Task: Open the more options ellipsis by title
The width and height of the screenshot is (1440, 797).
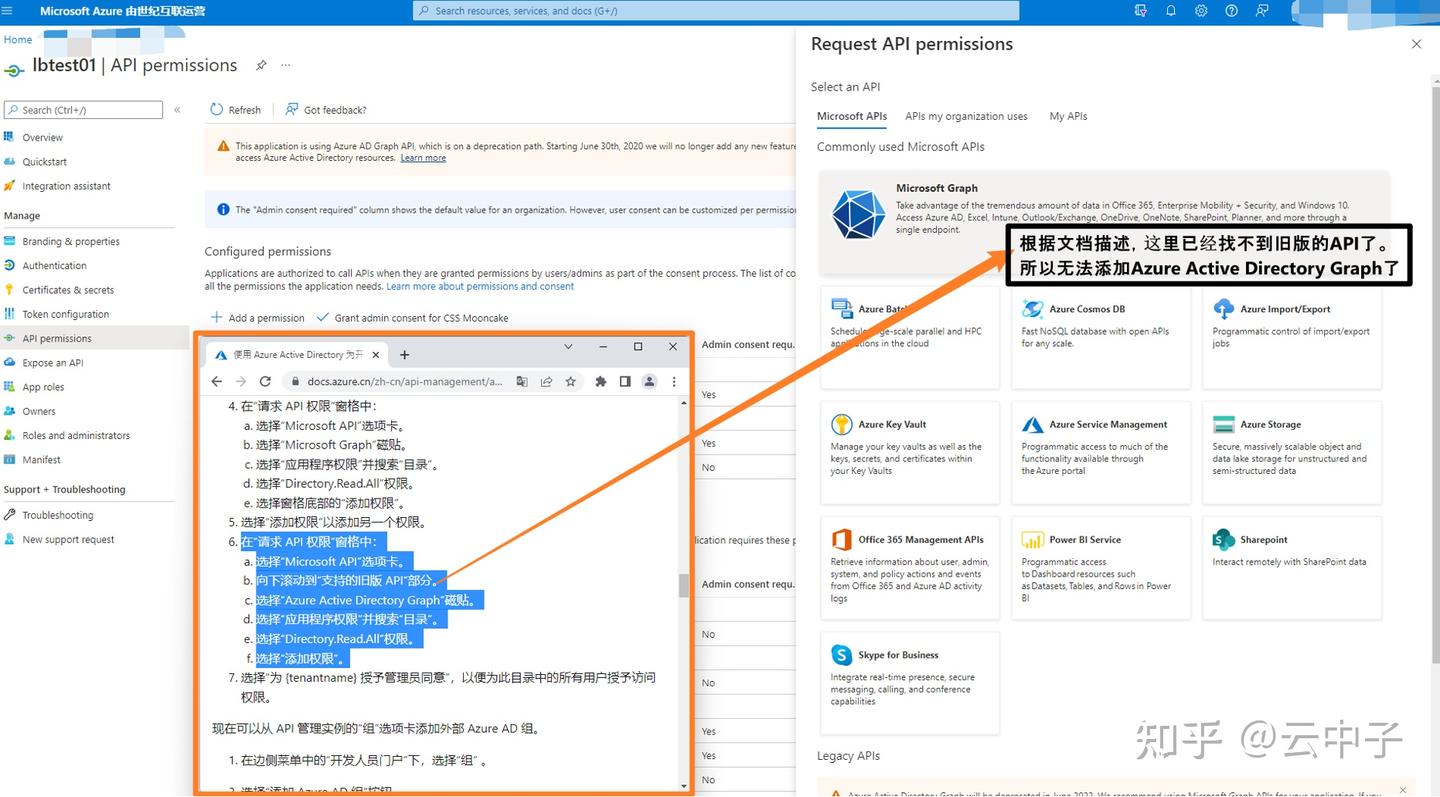Action: point(286,65)
